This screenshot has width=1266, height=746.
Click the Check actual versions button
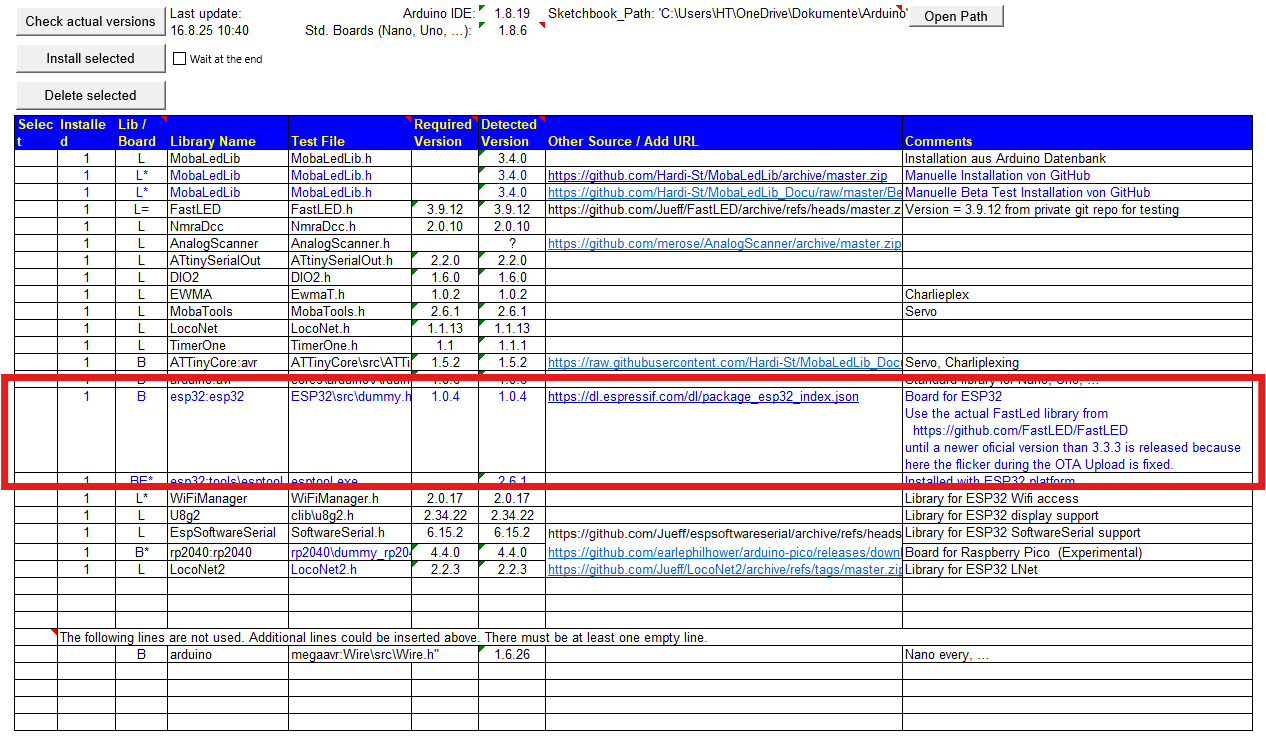click(x=90, y=21)
